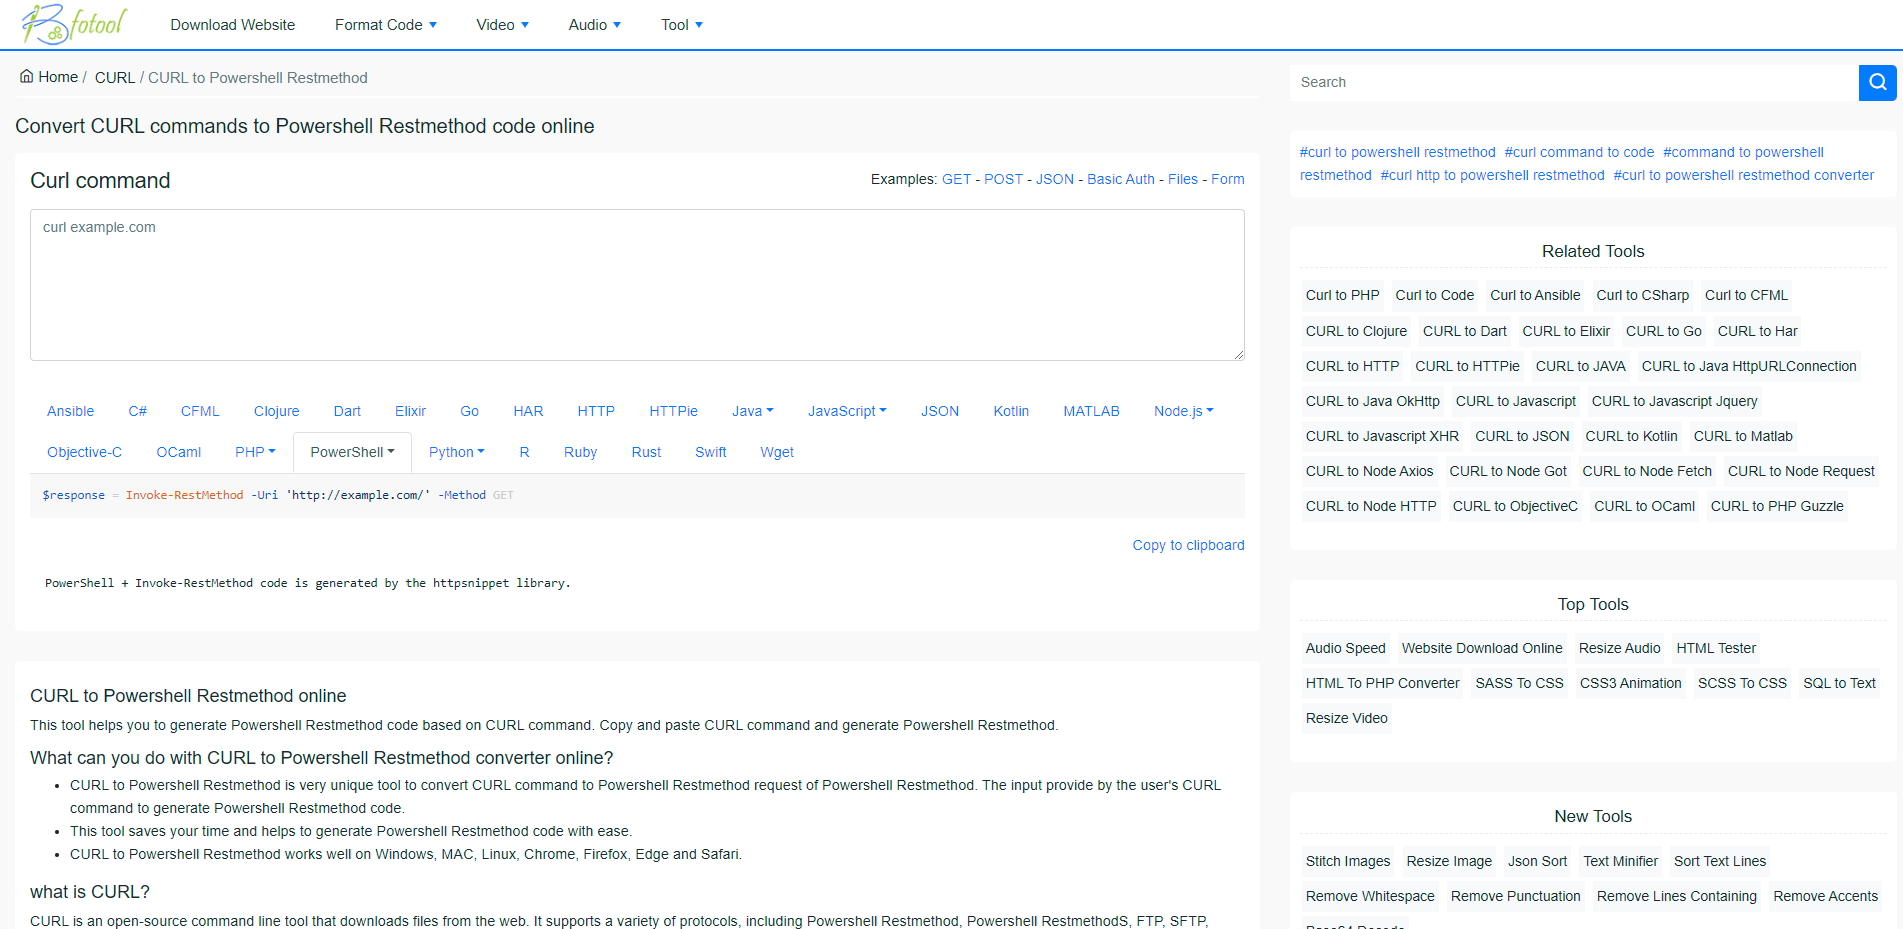Screen dimensions: 1903x929
Task: Load the POST example
Action: (x=1003, y=179)
